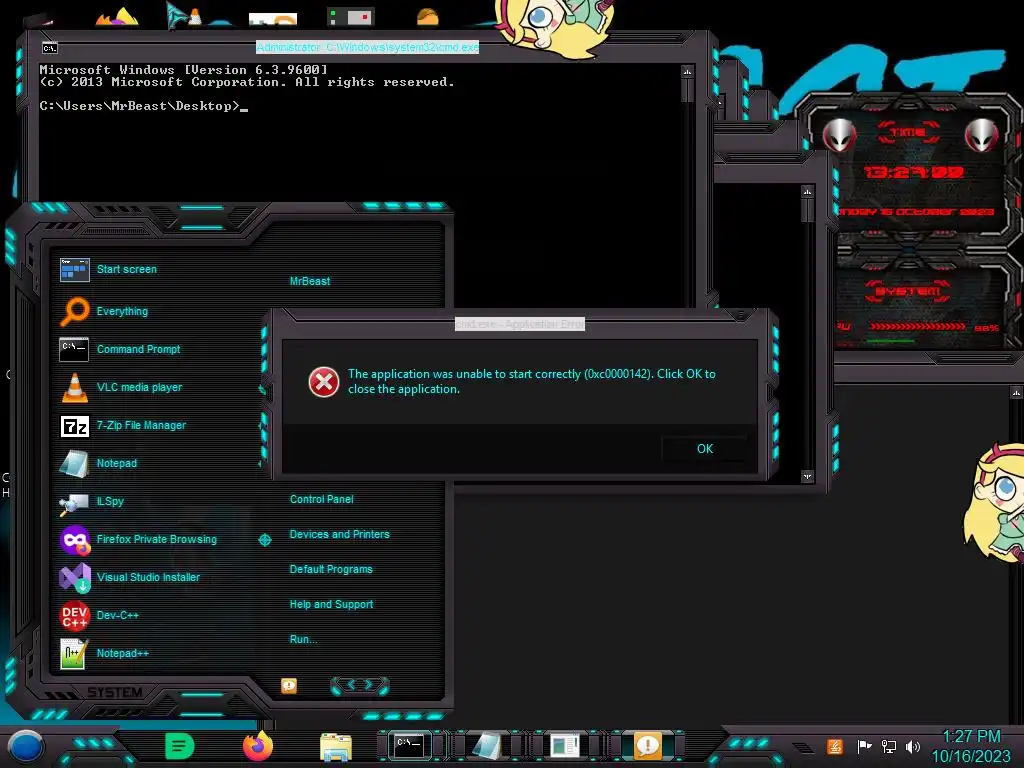
Task: Switch to the news-style window taskbar button
Action: 564,746
